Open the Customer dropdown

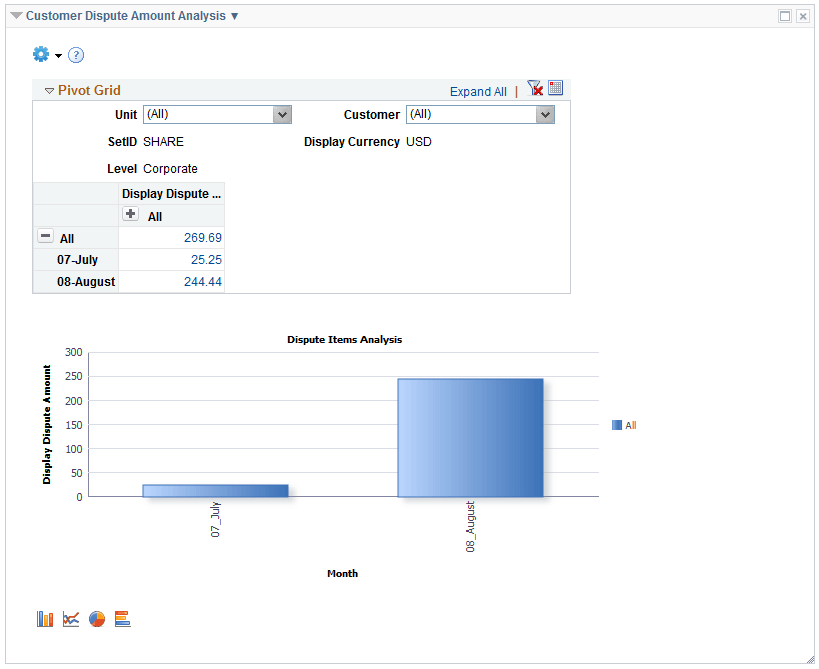click(x=545, y=114)
